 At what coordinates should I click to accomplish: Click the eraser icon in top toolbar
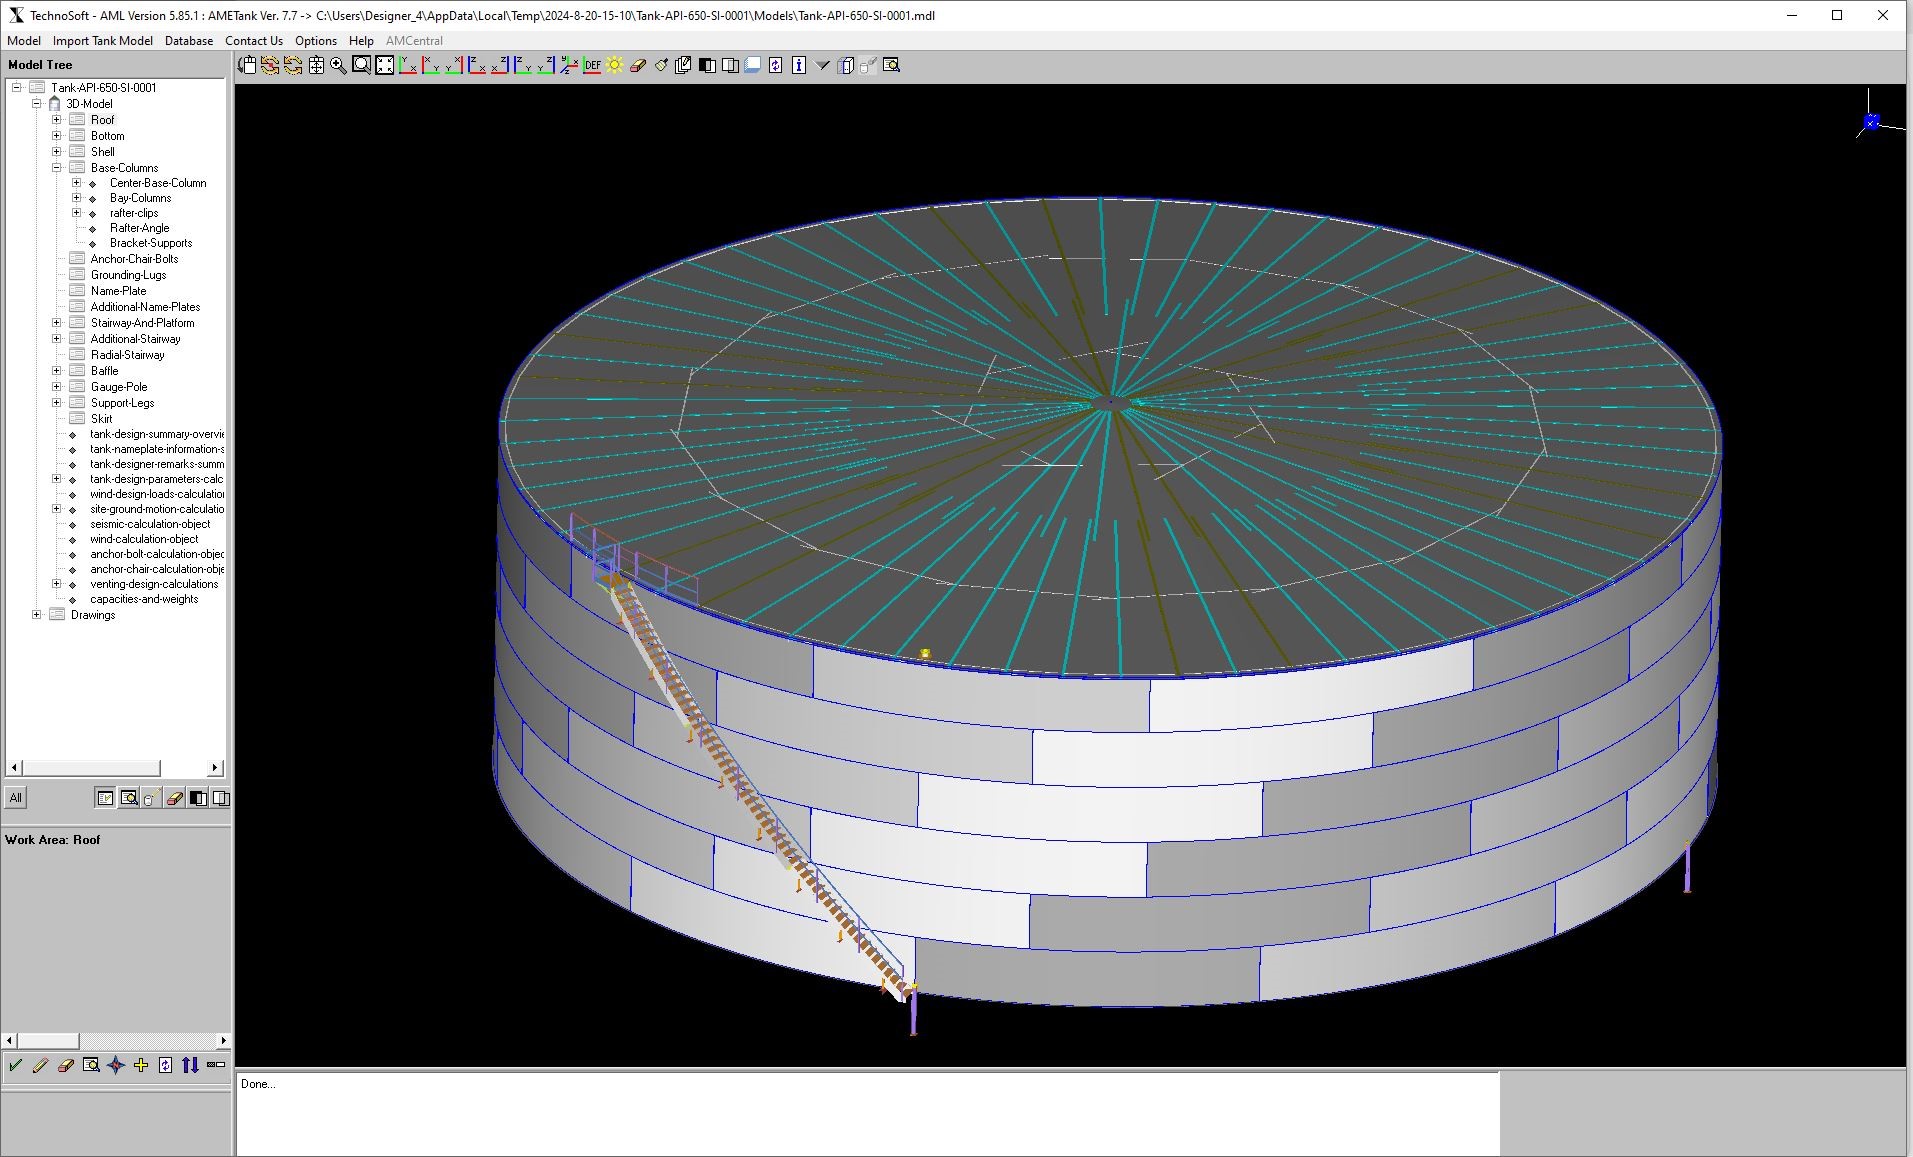[x=638, y=65]
